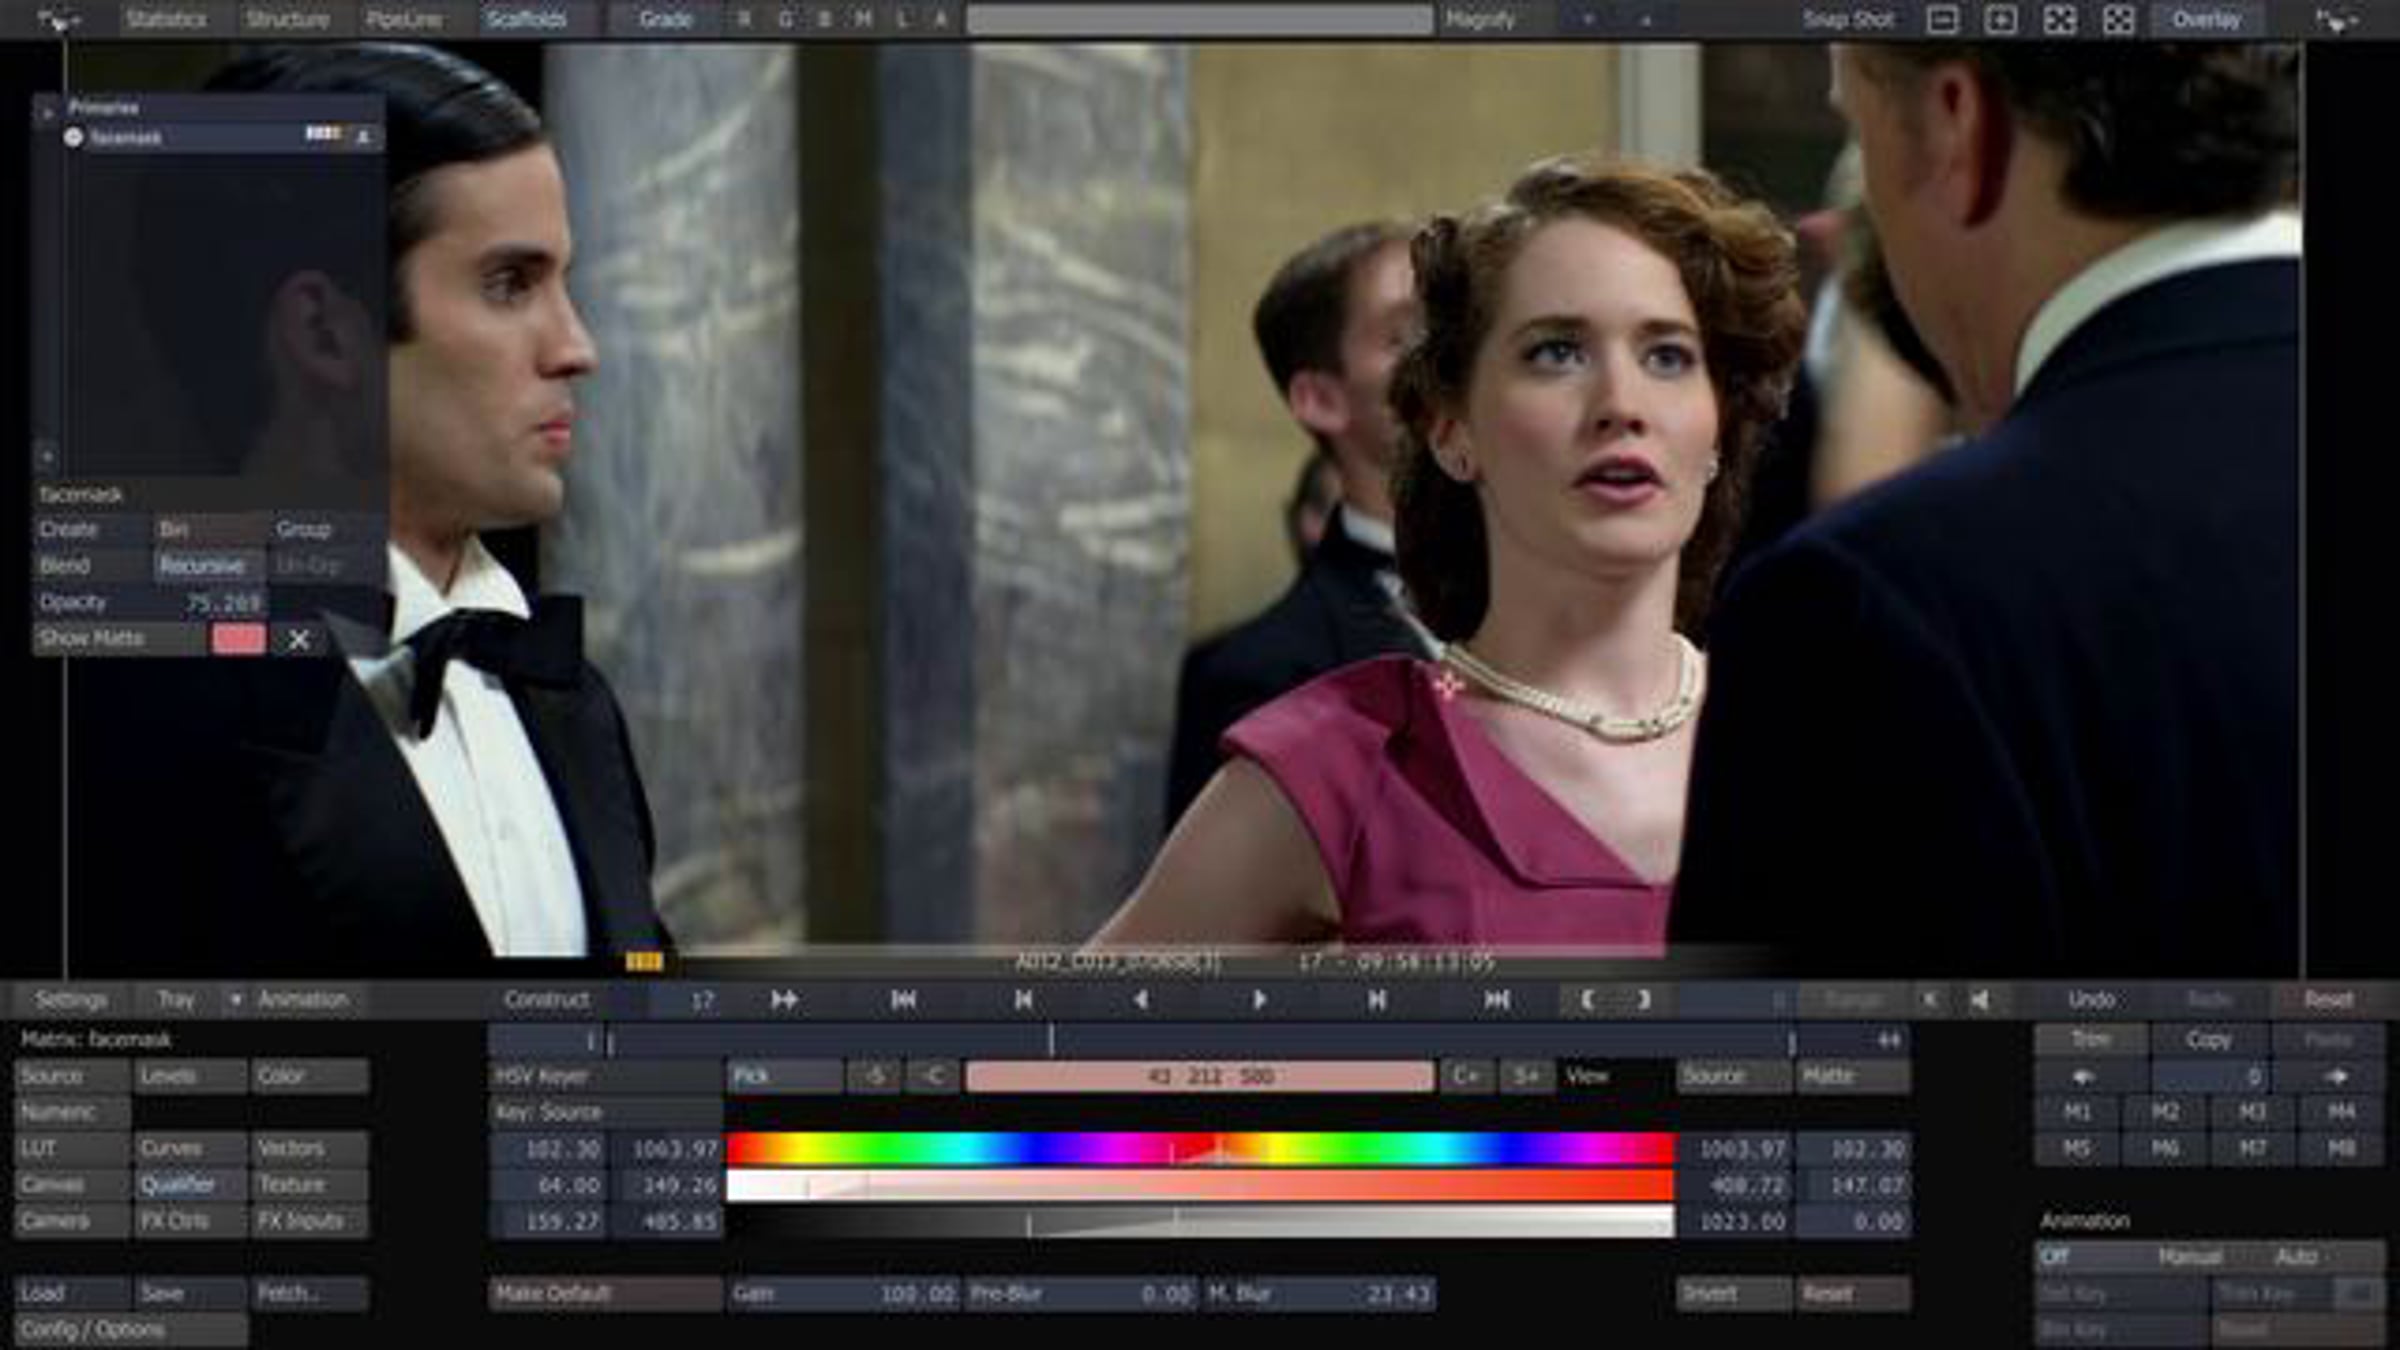Open the HSV Keyer type dropdown

tap(605, 1077)
